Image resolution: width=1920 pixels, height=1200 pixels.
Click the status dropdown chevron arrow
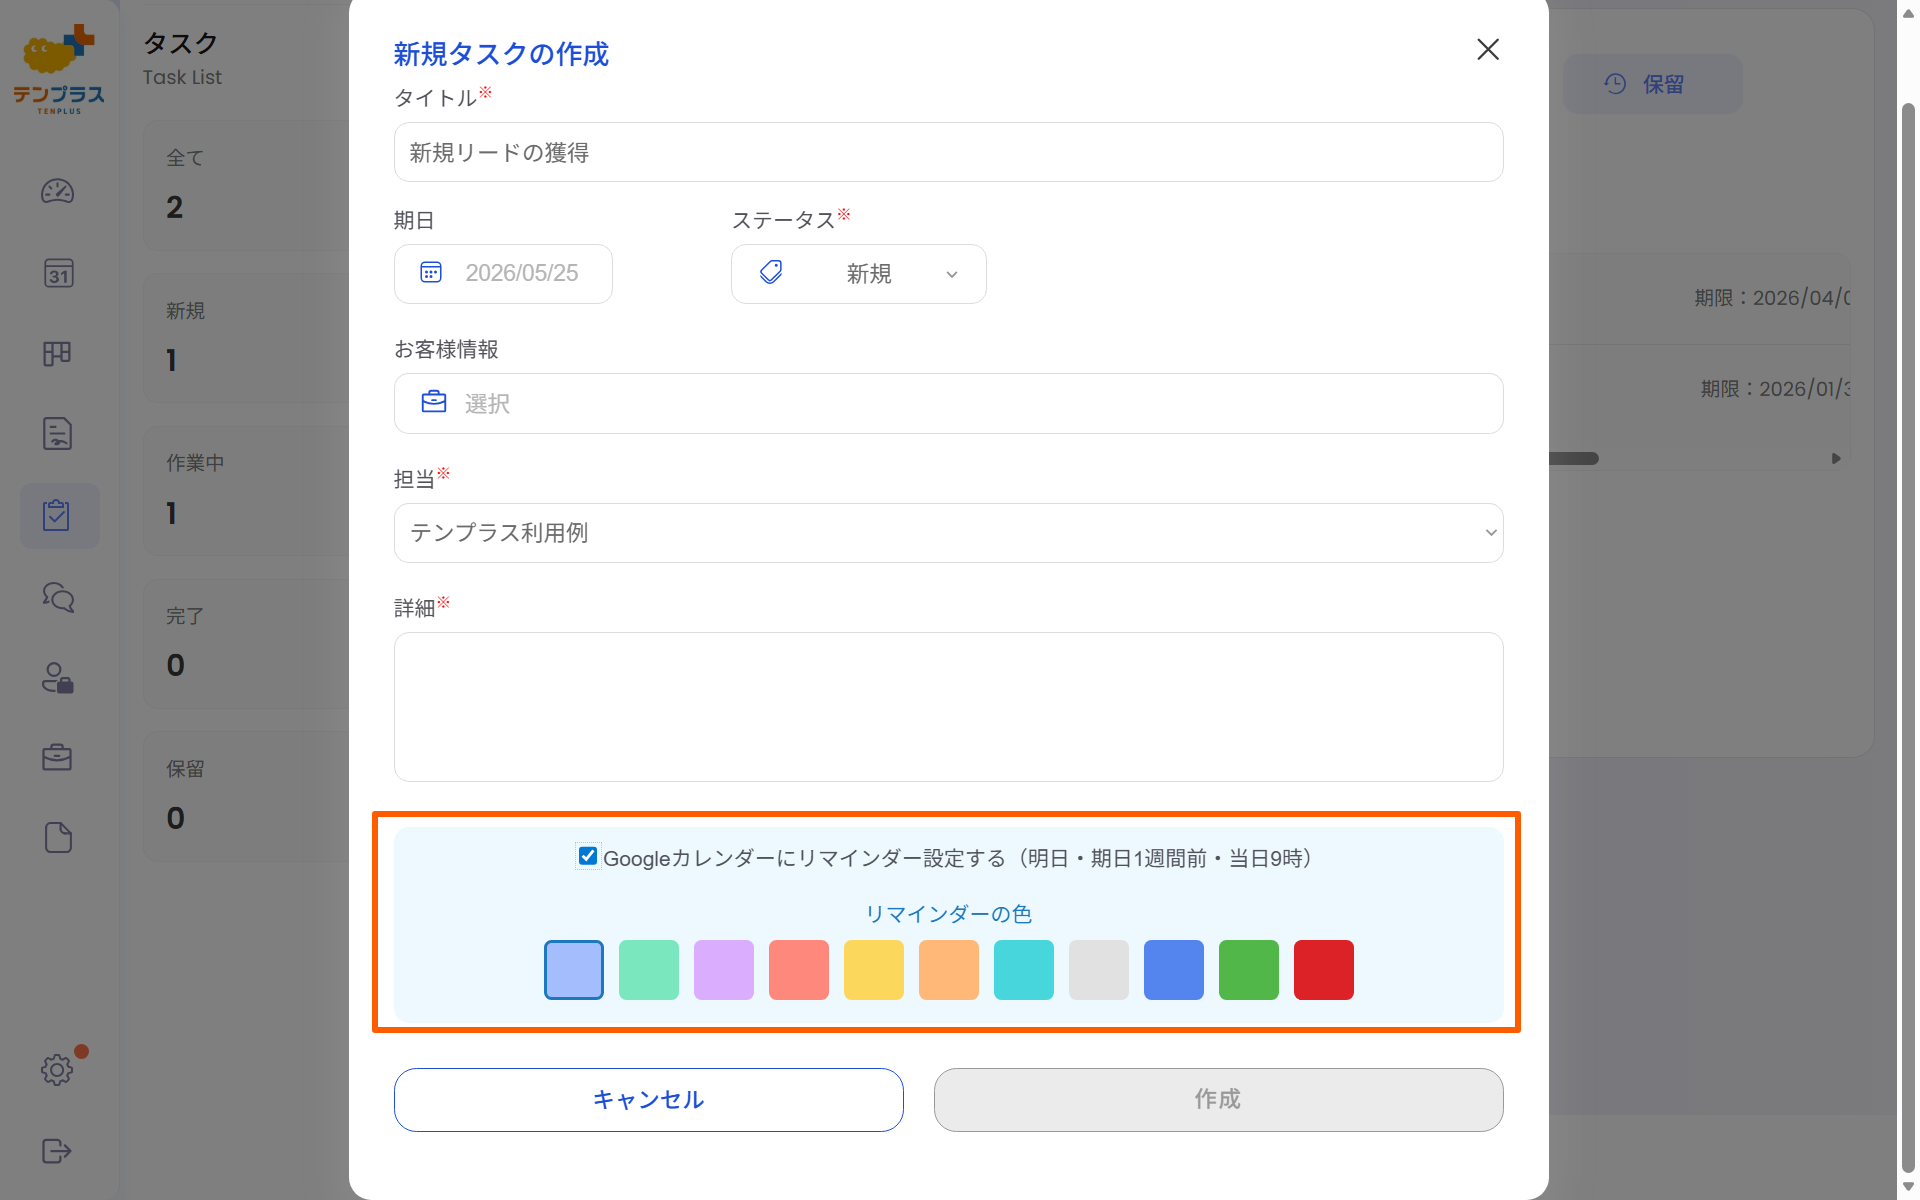point(952,274)
